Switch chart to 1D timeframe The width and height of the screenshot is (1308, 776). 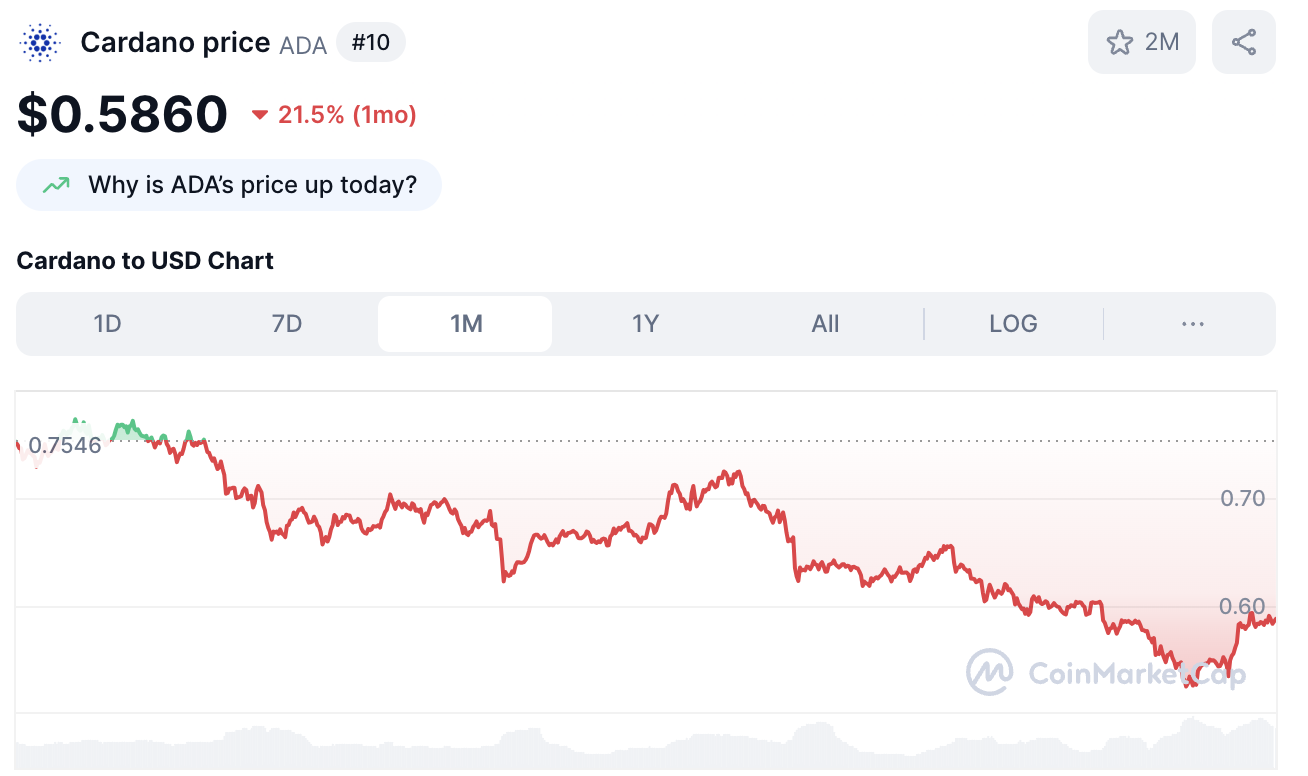click(107, 324)
